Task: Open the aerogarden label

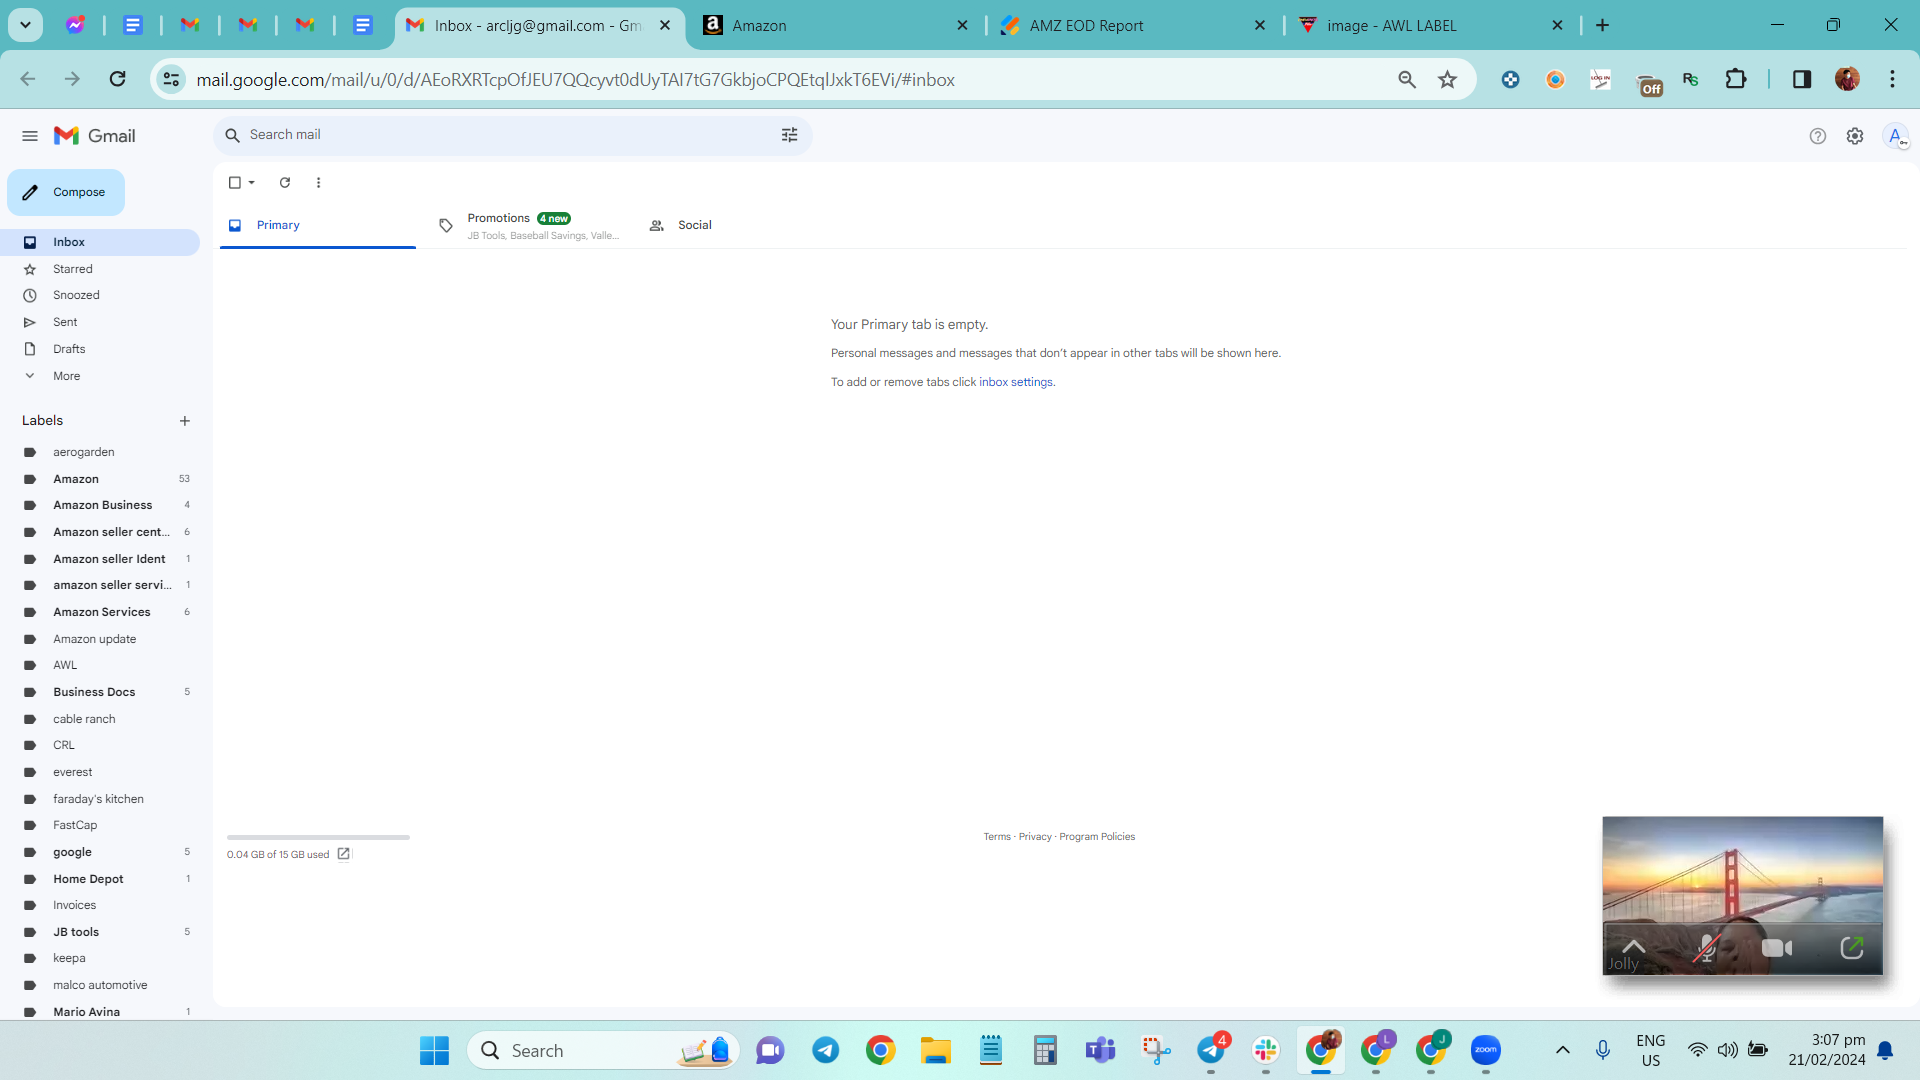Action: 100,452
